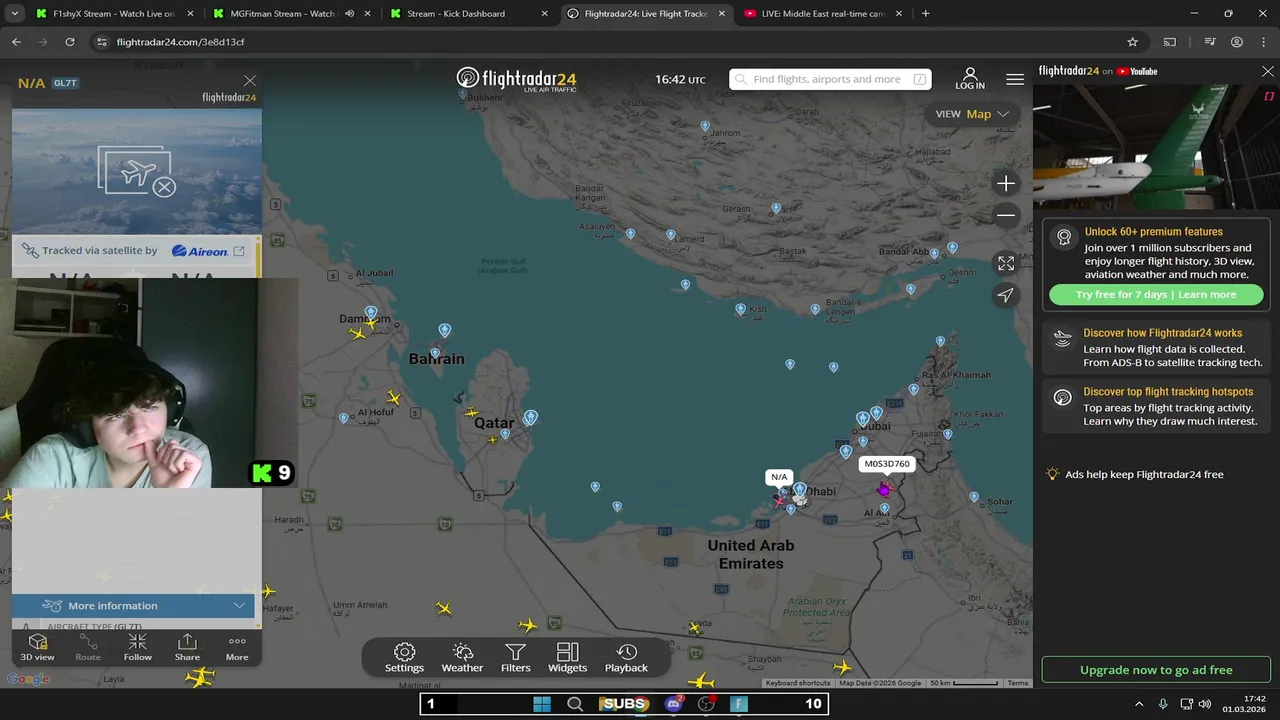
Task: Reload the browser page
Action: [70, 42]
